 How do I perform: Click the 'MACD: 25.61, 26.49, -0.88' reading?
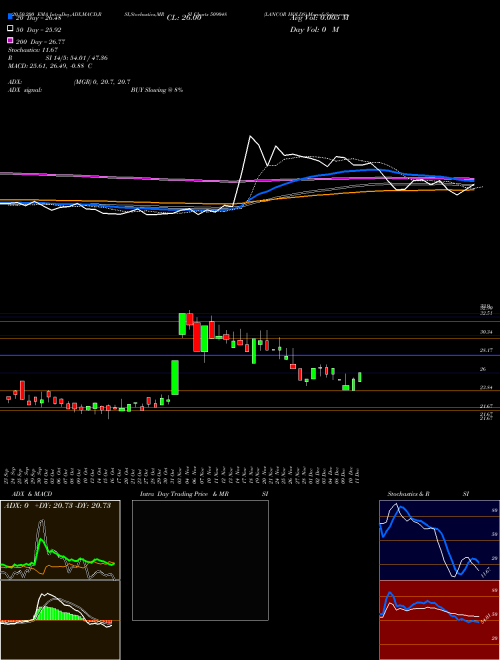pos(48,66)
